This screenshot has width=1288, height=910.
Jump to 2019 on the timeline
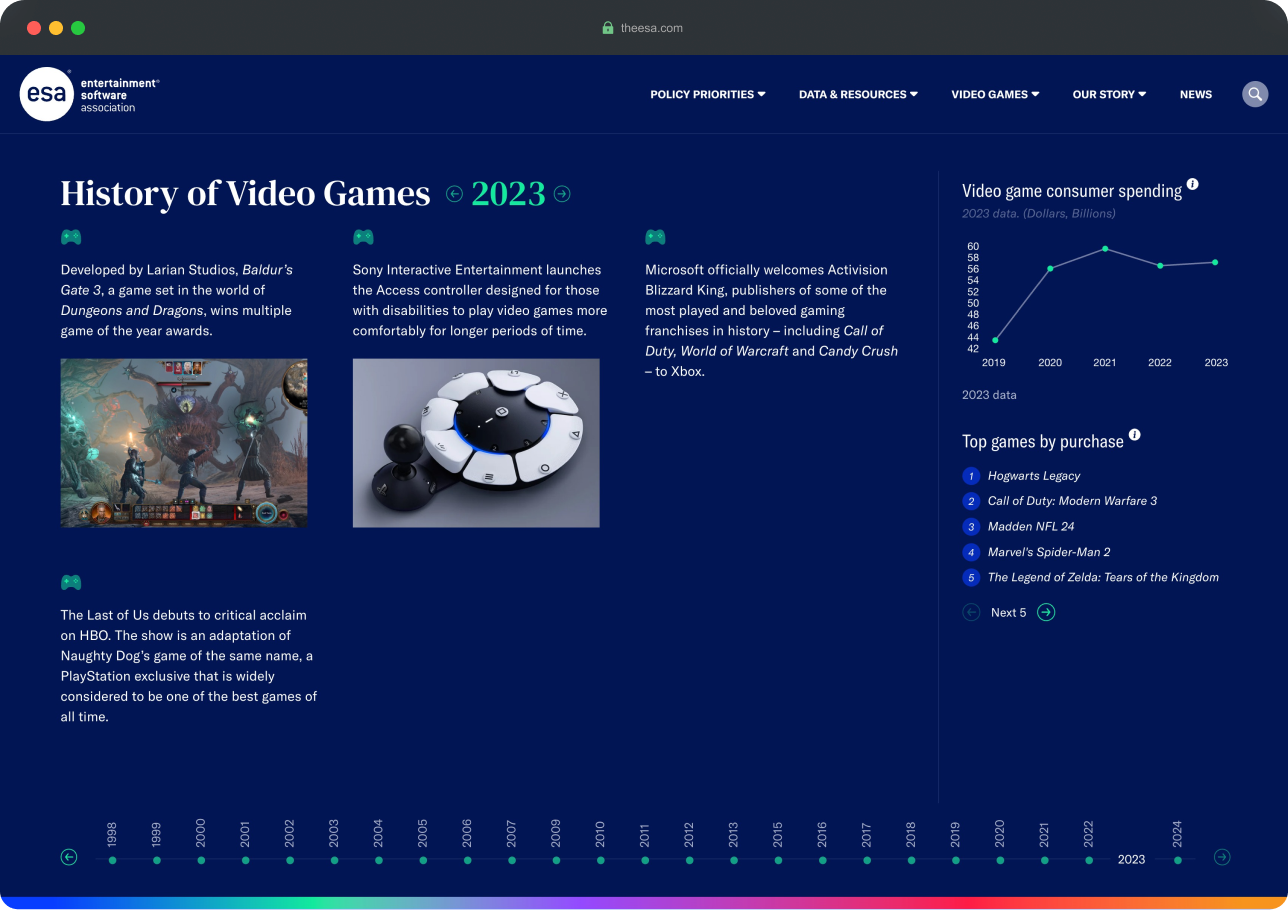(x=955, y=843)
